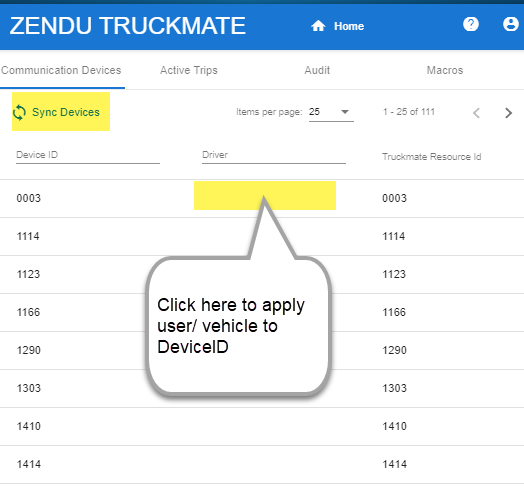Open the Audit tab
Image resolution: width=524 pixels, height=494 pixels.
point(317,70)
